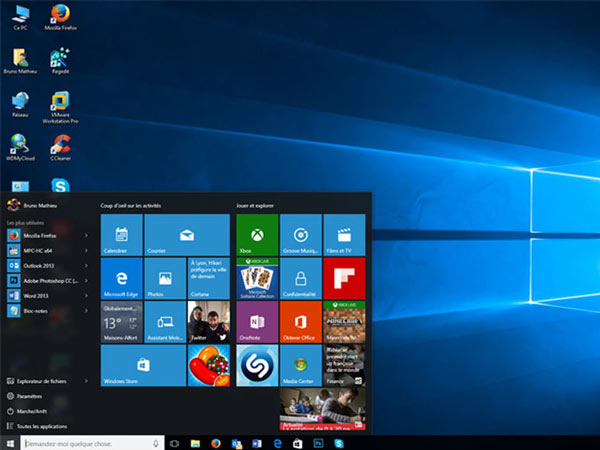Expand the Mozilla Firefox jump list arrow
Viewport: 600px width, 450px height.
[x=86, y=235]
